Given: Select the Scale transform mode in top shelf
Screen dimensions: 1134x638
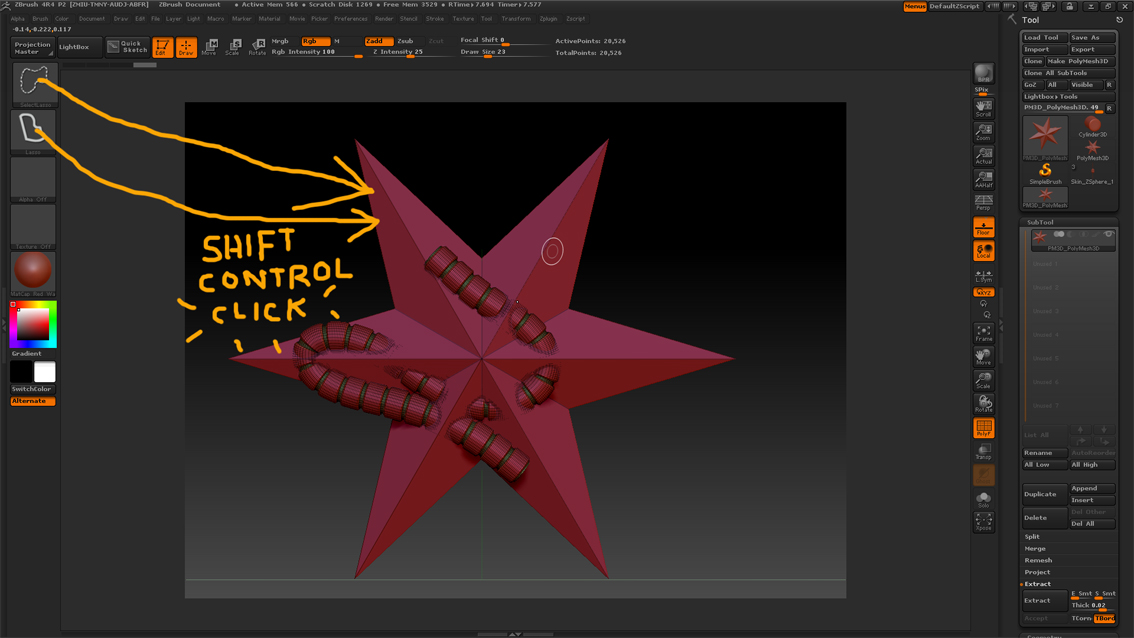Looking at the screenshot, I should pos(233,48).
